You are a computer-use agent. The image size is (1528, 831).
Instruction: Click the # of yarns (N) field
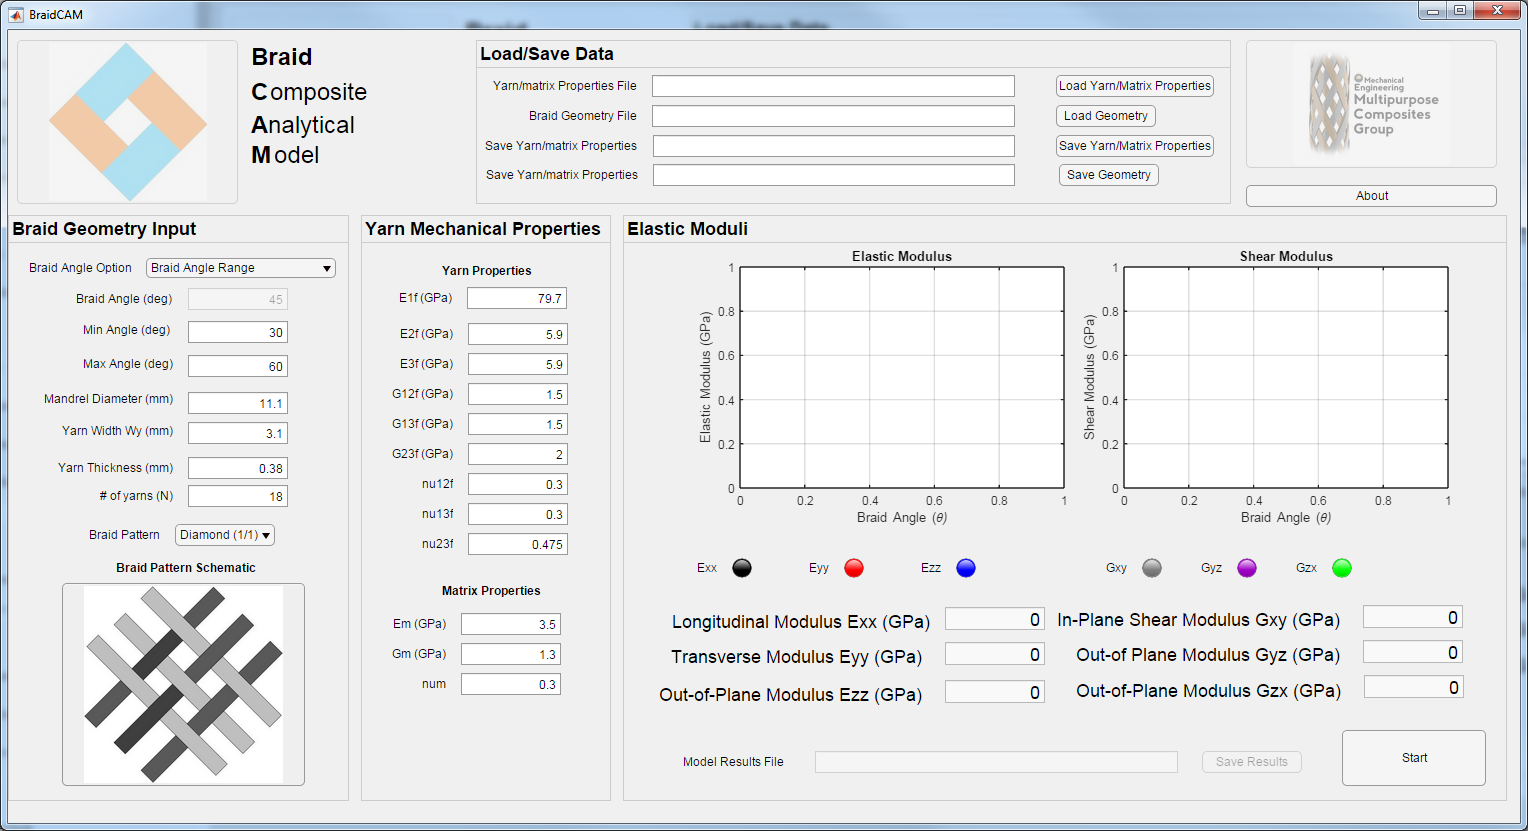[x=238, y=496]
